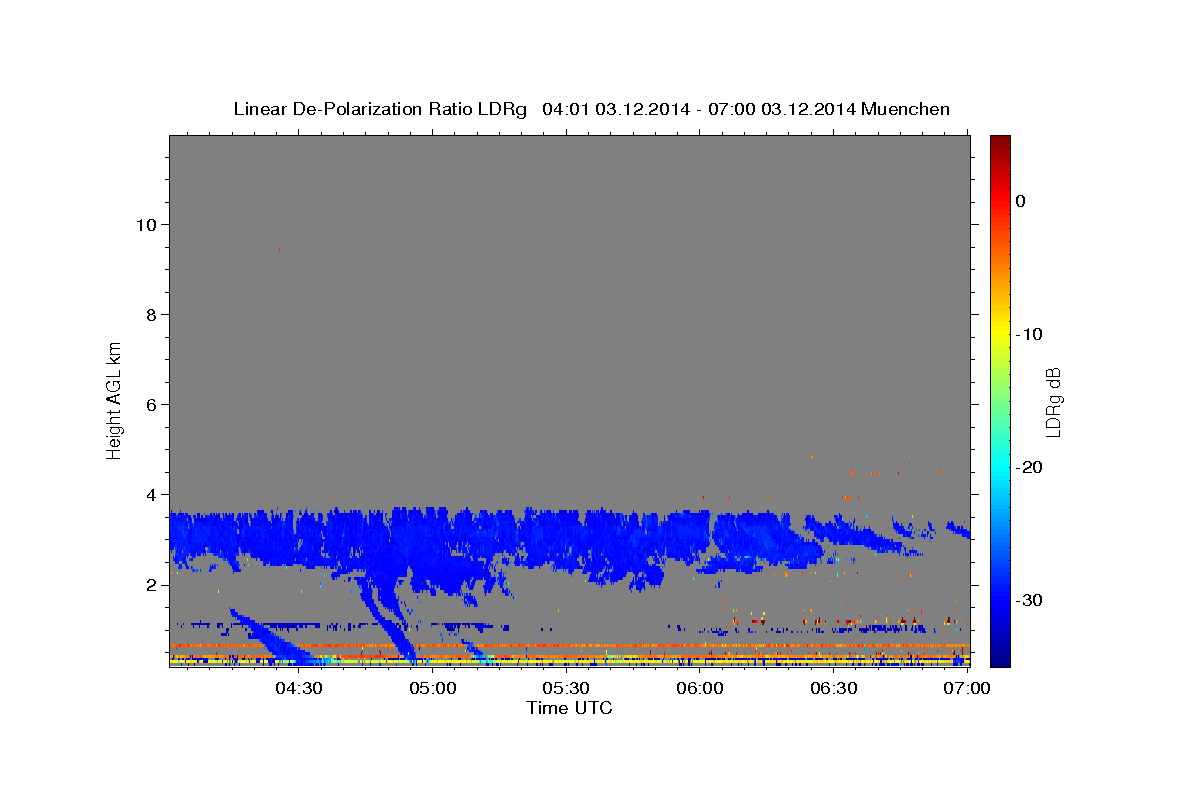Click the height tick label '4'
This screenshot has width=1200, height=800.
click(151, 495)
